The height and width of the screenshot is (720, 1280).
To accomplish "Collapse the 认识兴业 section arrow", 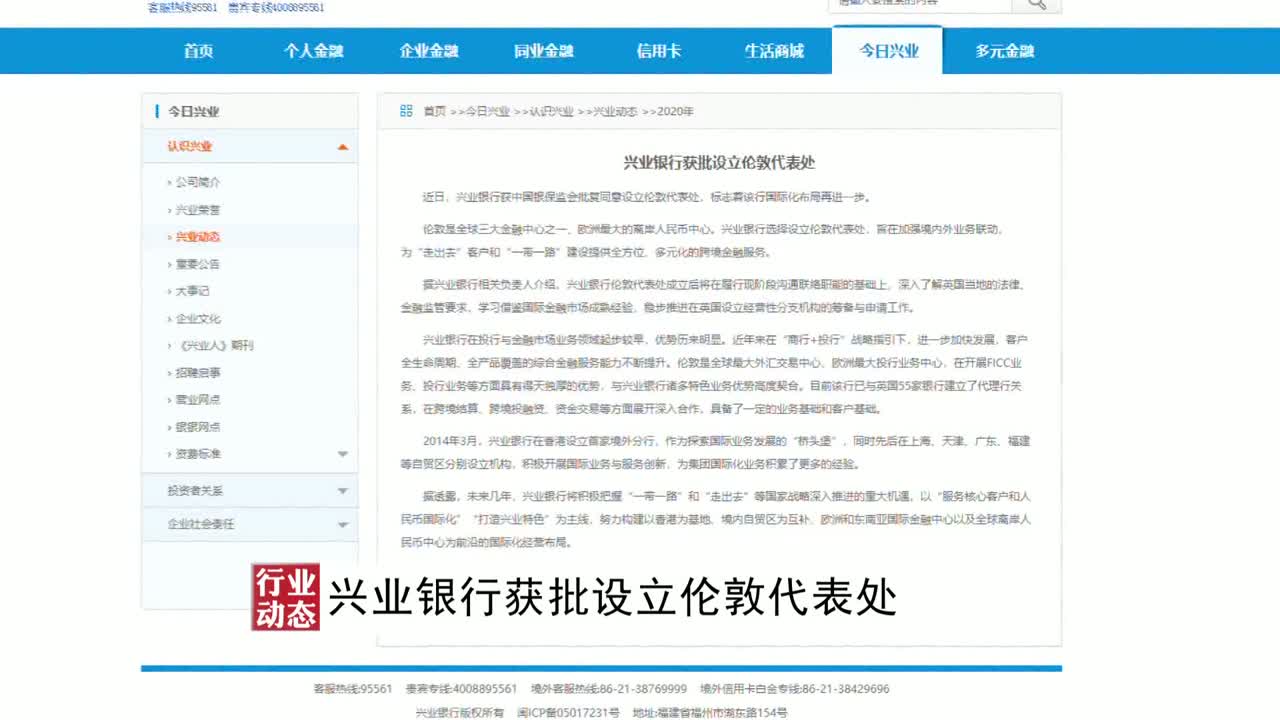I will click(343, 147).
